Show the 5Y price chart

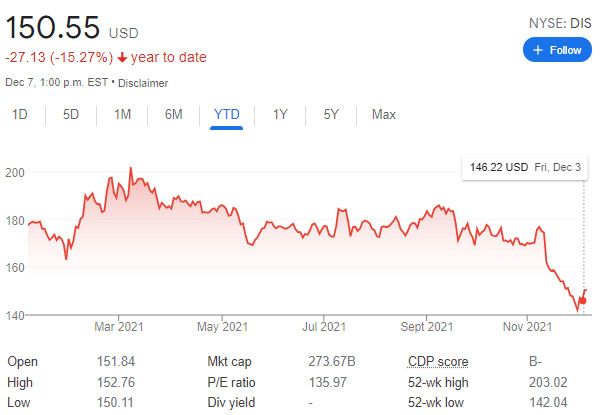pyautogui.click(x=331, y=115)
